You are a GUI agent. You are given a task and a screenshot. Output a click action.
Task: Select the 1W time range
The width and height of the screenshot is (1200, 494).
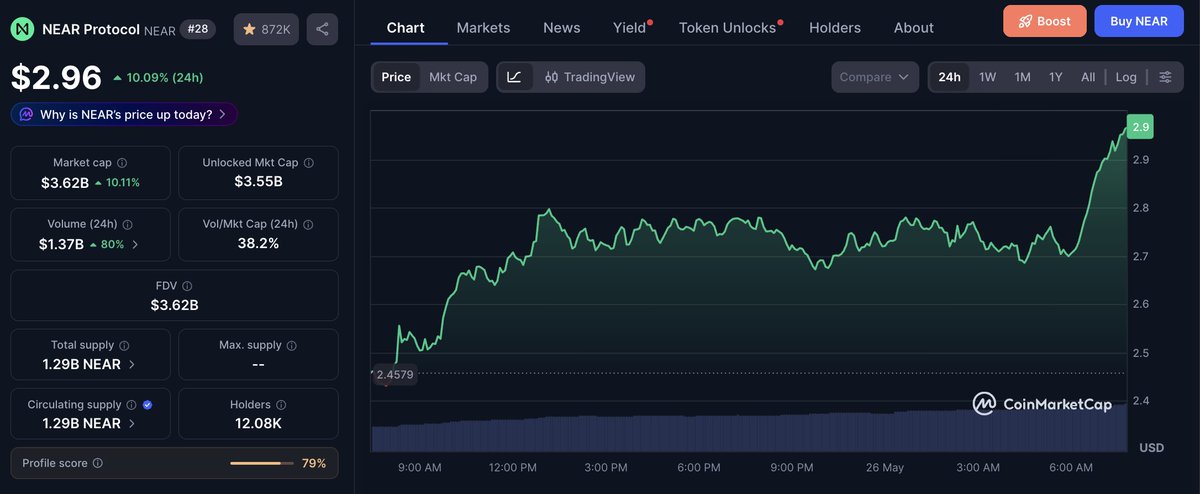[987, 77]
